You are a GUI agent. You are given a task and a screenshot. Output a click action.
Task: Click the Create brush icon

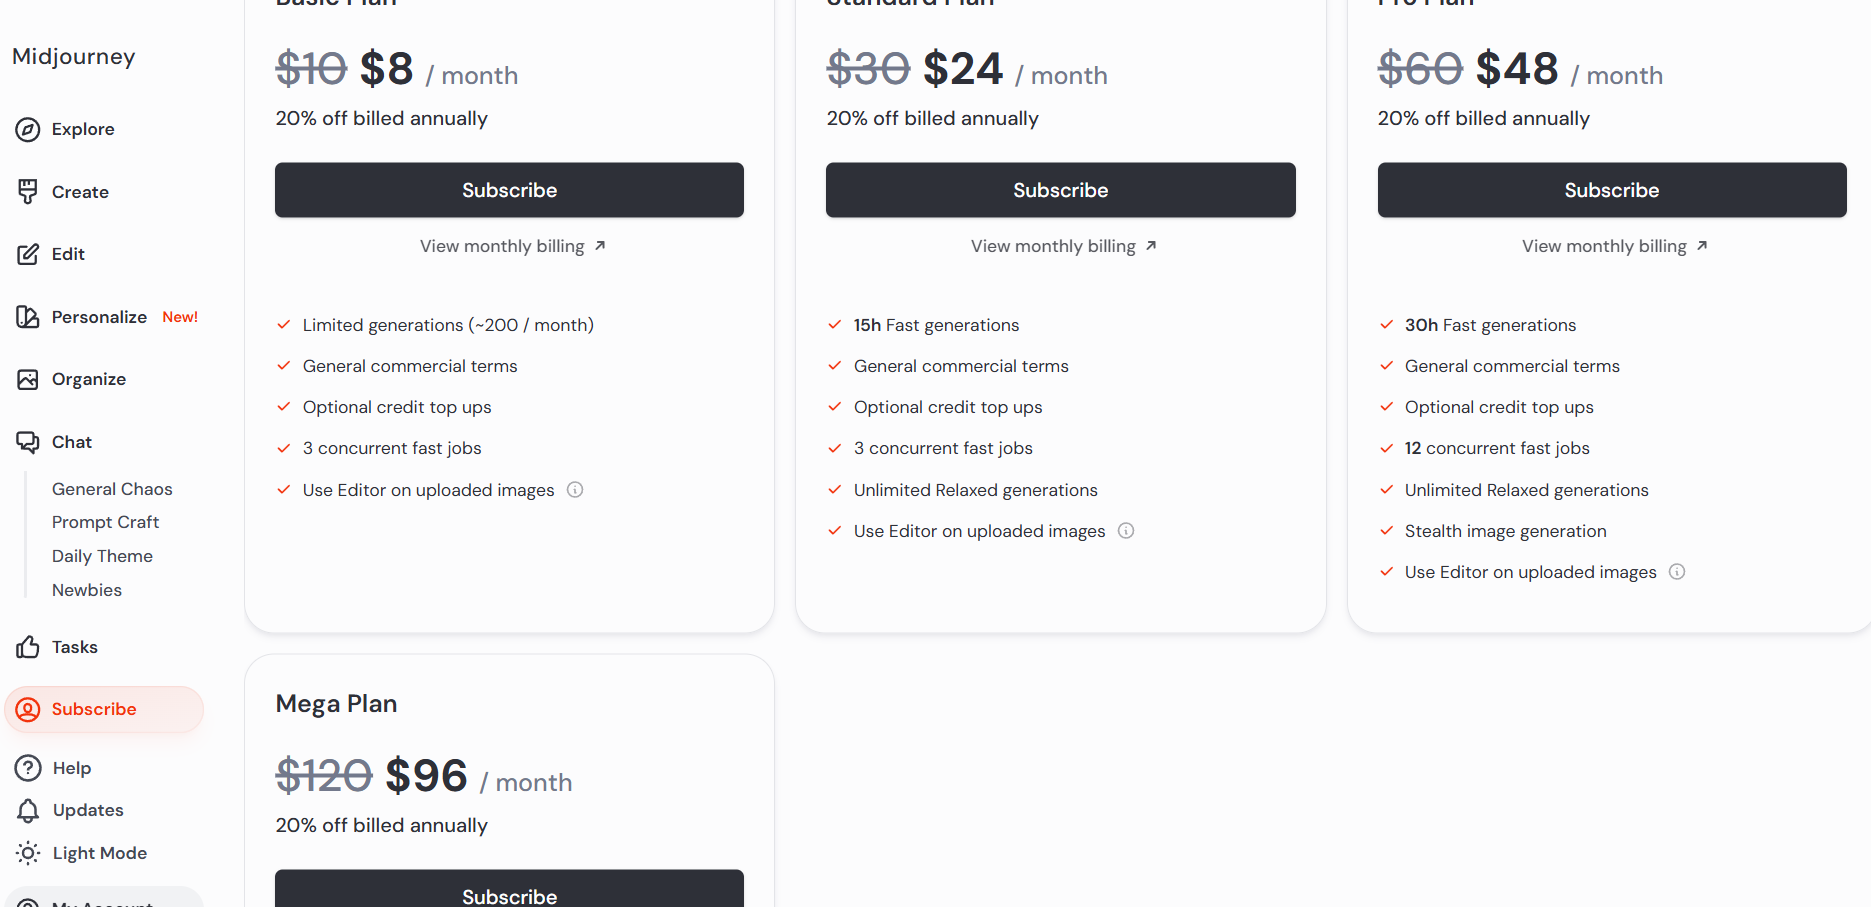pyautogui.click(x=28, y=191)
